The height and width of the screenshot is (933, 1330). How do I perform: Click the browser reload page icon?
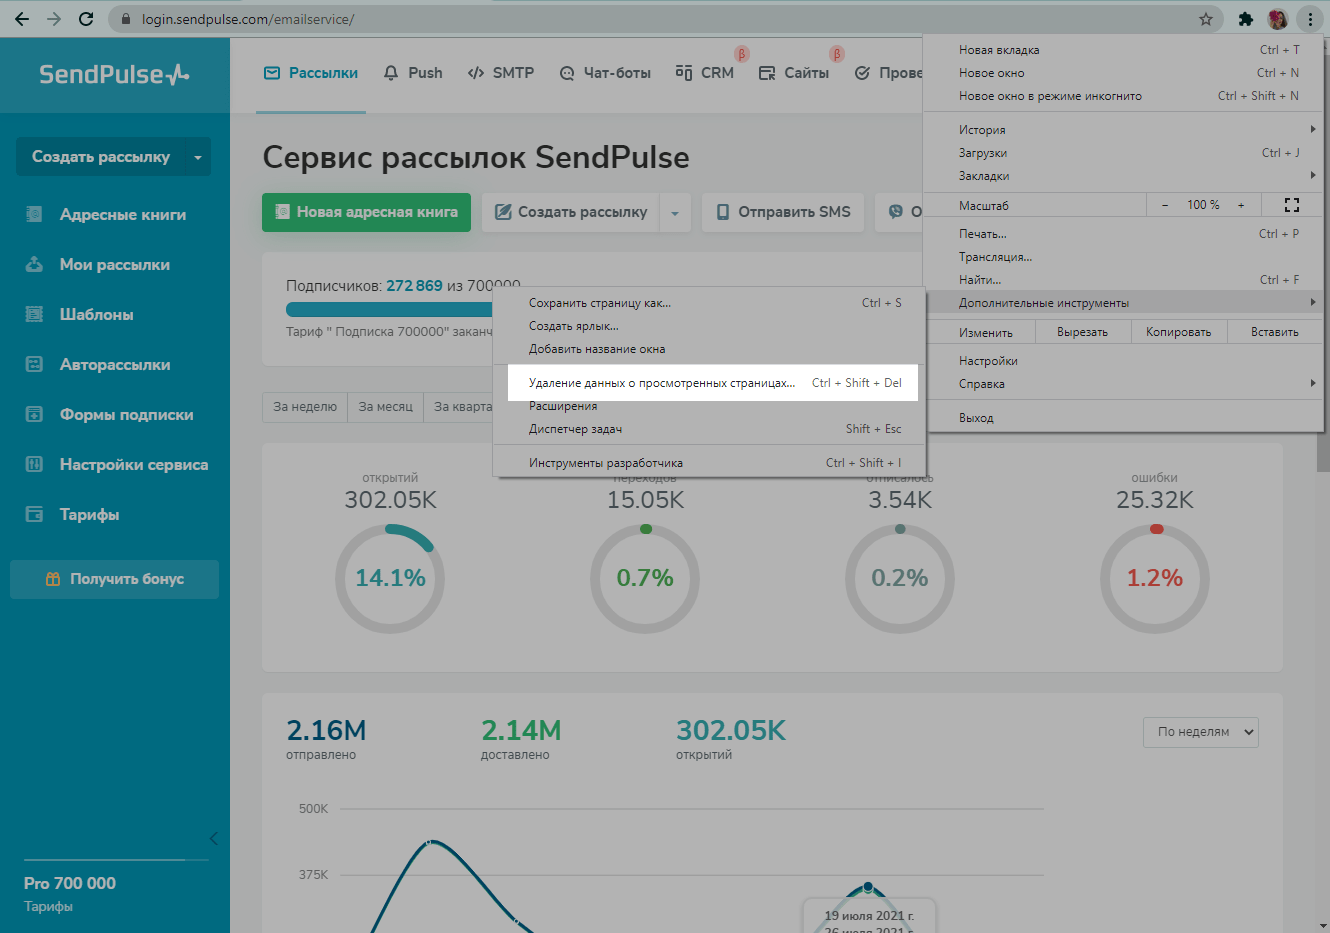pos(86,19)
